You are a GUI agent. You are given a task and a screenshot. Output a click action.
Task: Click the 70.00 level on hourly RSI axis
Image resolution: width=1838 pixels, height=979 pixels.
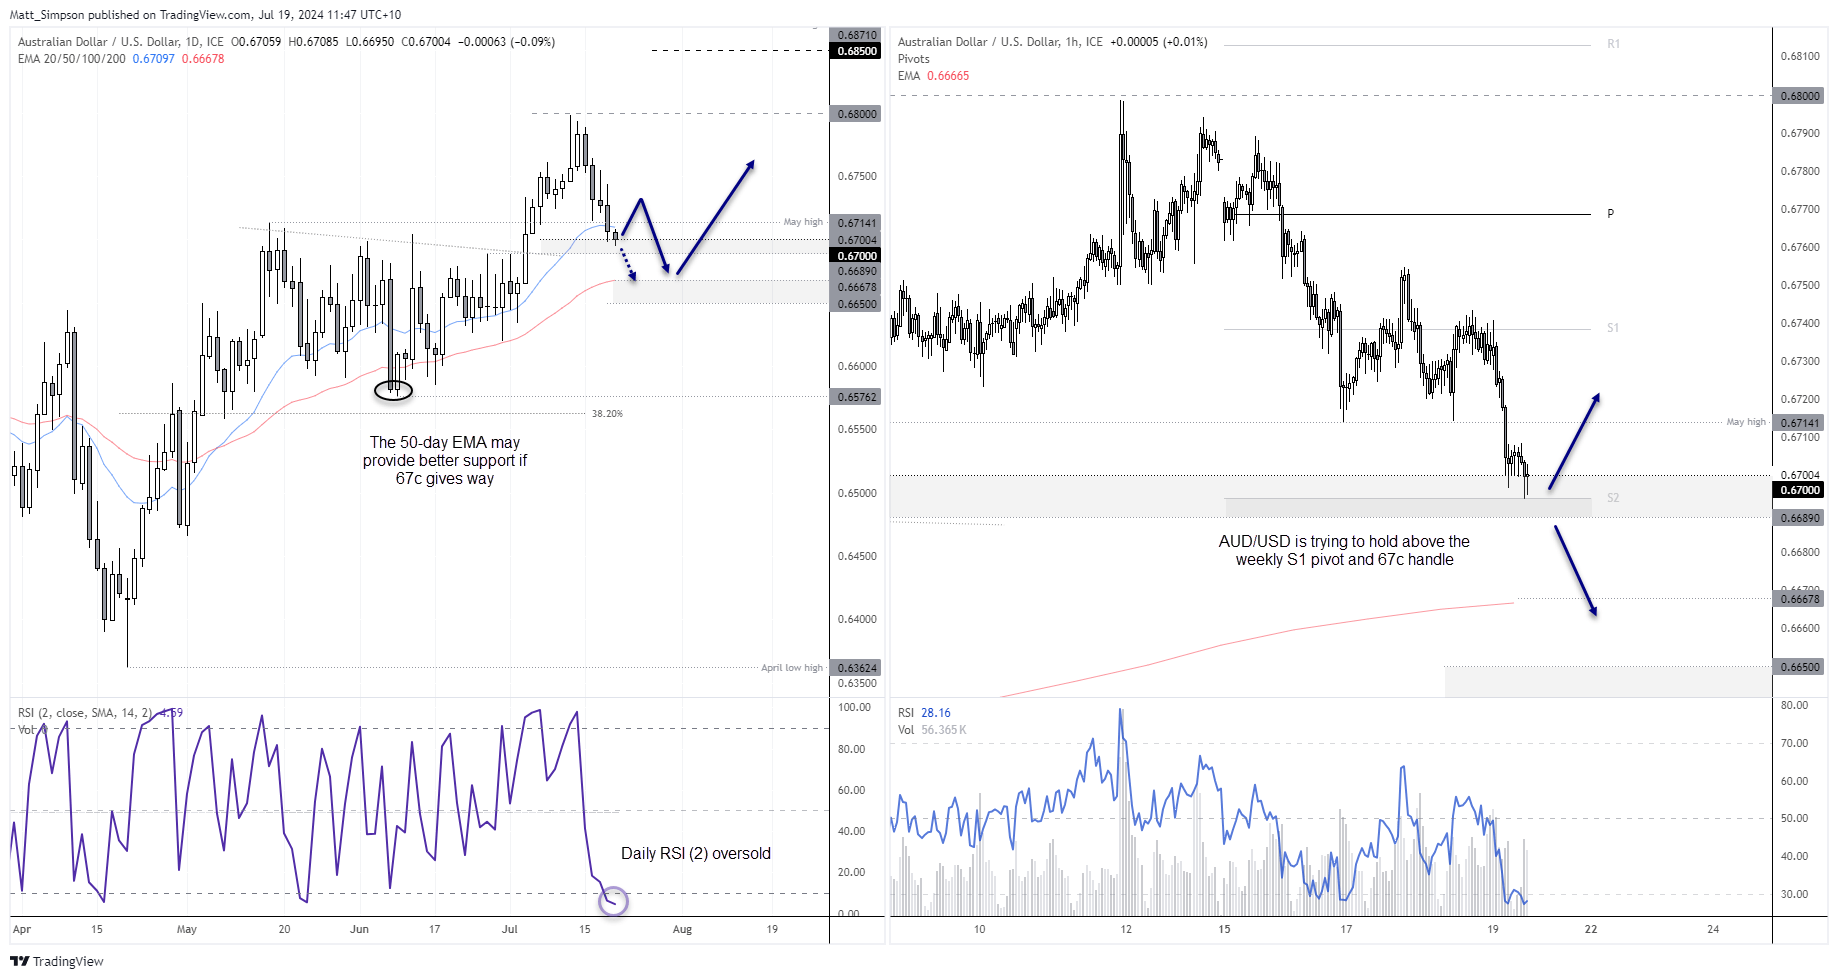tap(1794, 744)
